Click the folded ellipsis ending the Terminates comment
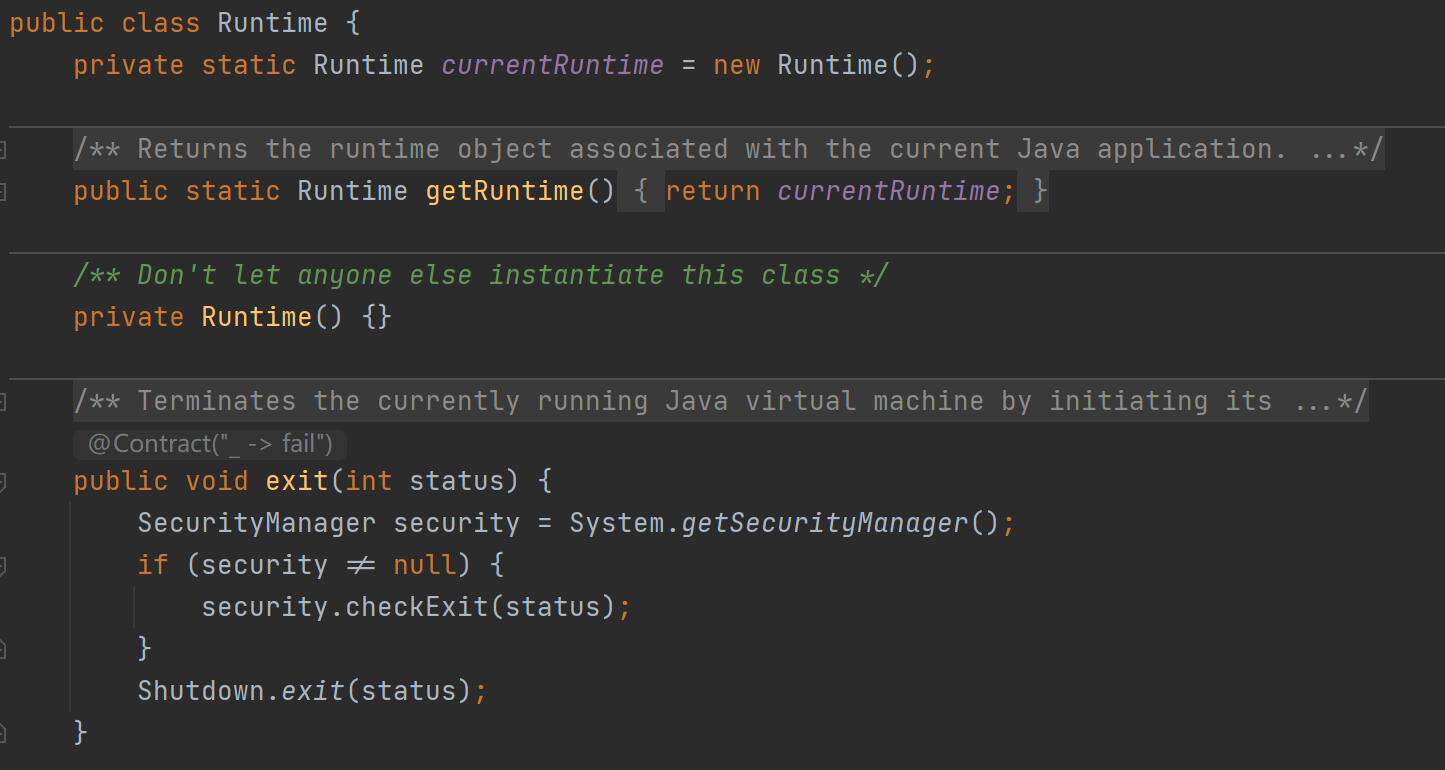1445x770 pixels. [1318, 402]
